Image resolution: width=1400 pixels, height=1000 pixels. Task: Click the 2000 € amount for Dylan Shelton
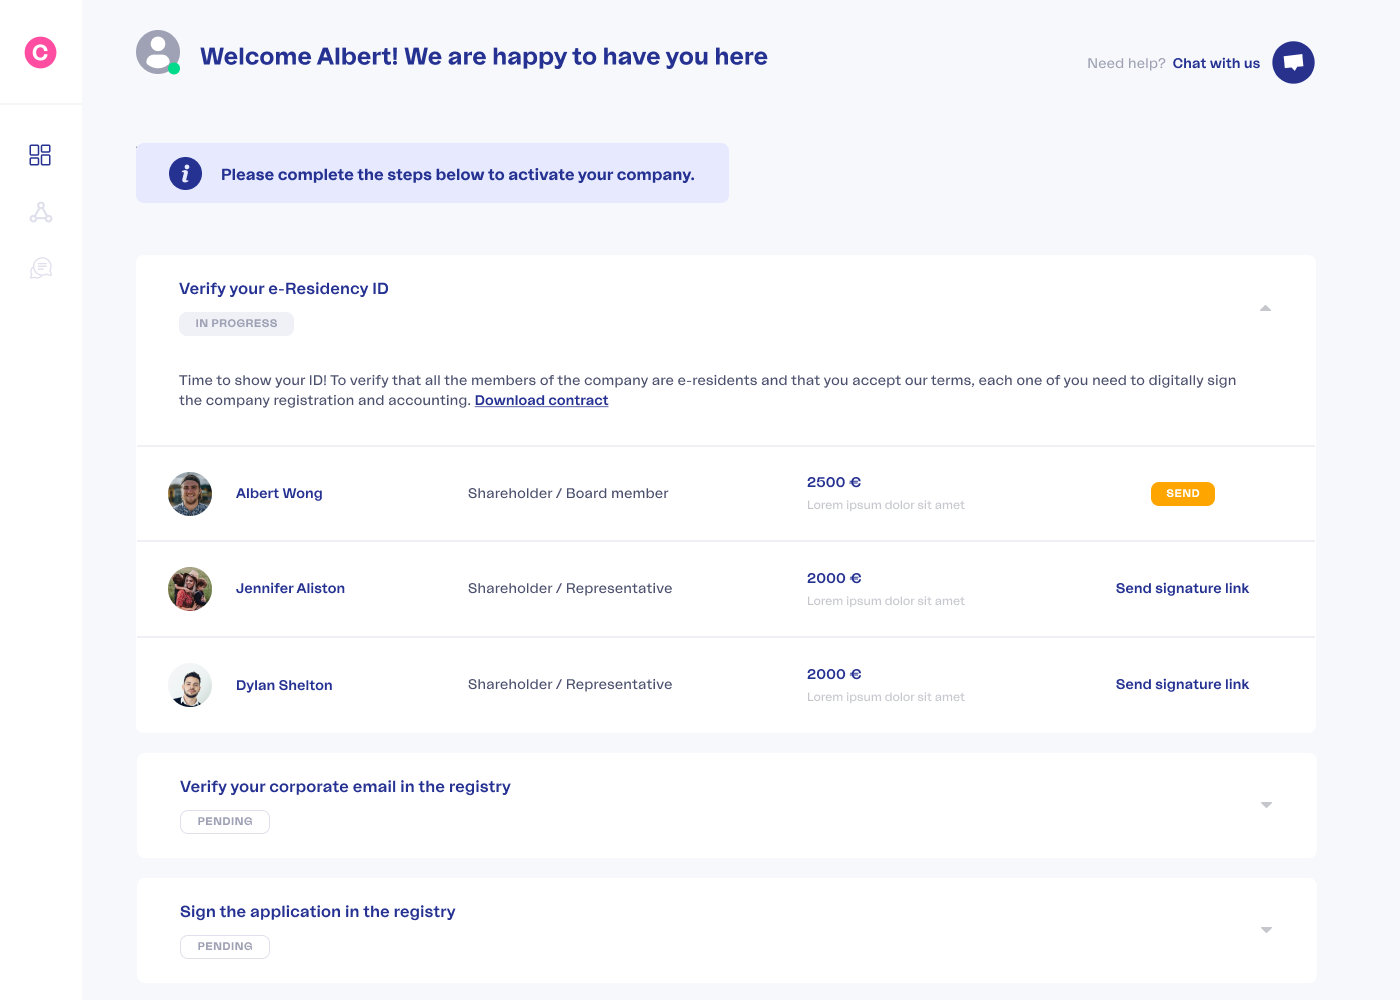tap(834, 674)
